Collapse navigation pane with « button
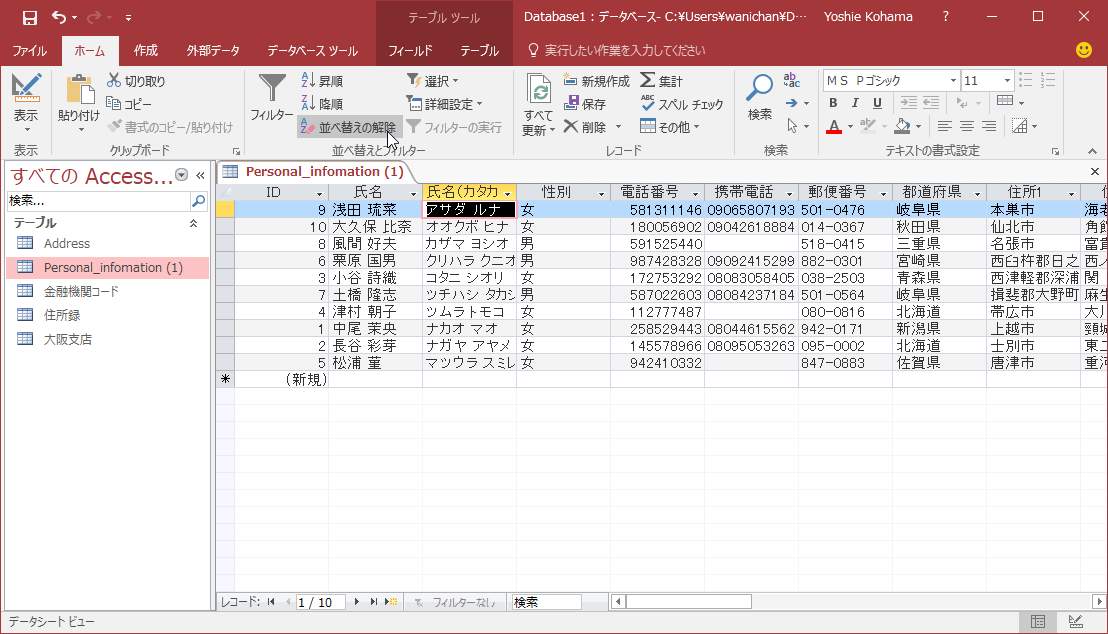 200,175
